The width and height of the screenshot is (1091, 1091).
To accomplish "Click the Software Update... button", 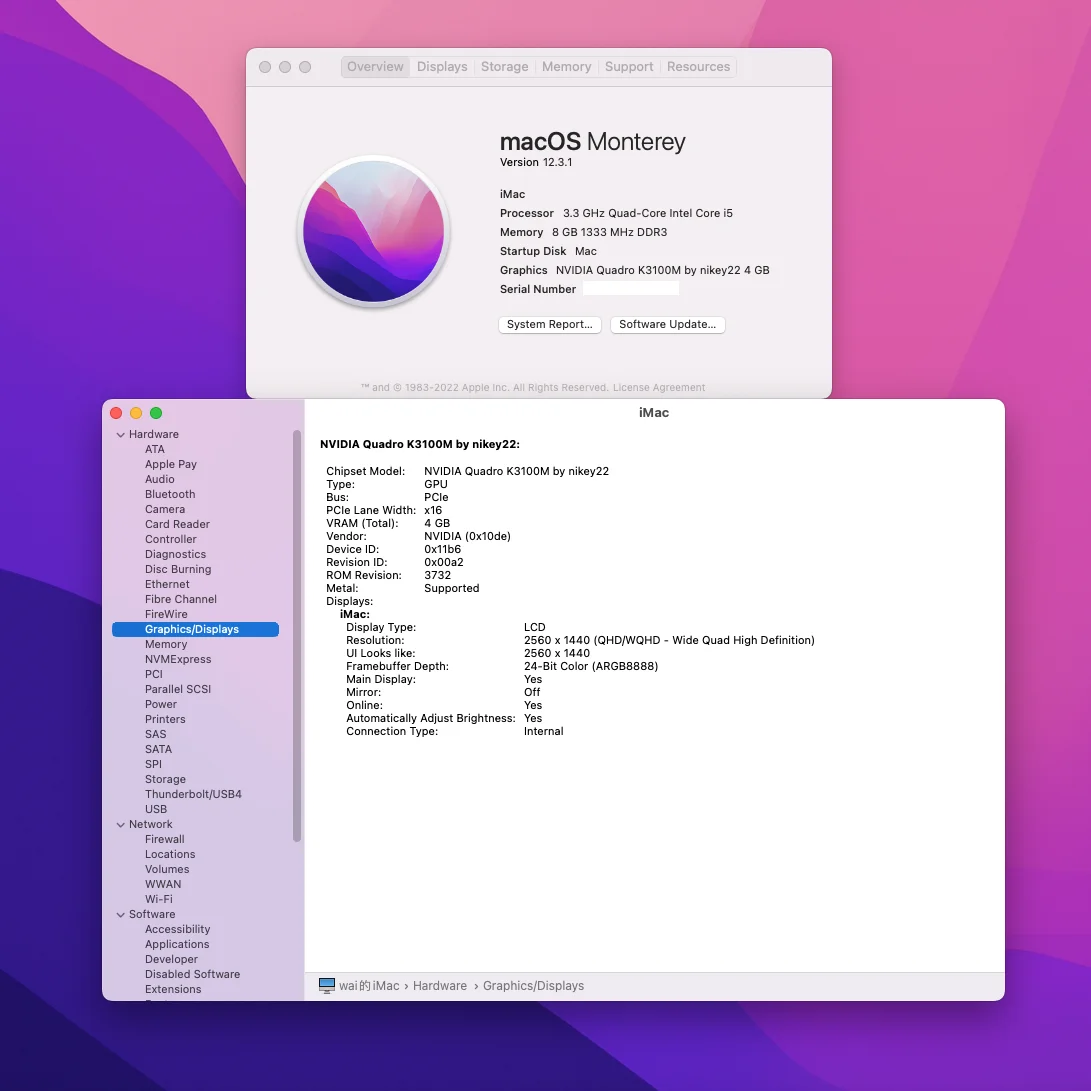I will pyautogui.click(x=667, y=324).
